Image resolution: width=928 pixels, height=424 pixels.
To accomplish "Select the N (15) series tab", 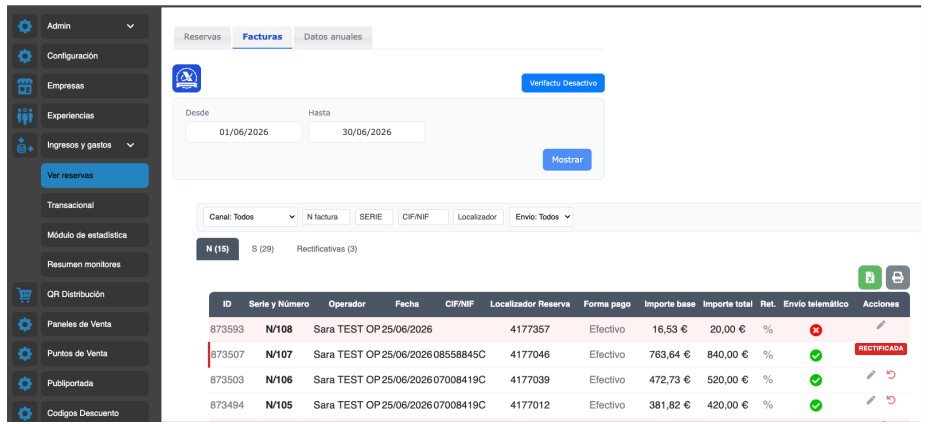I will [x=217, y=249].
